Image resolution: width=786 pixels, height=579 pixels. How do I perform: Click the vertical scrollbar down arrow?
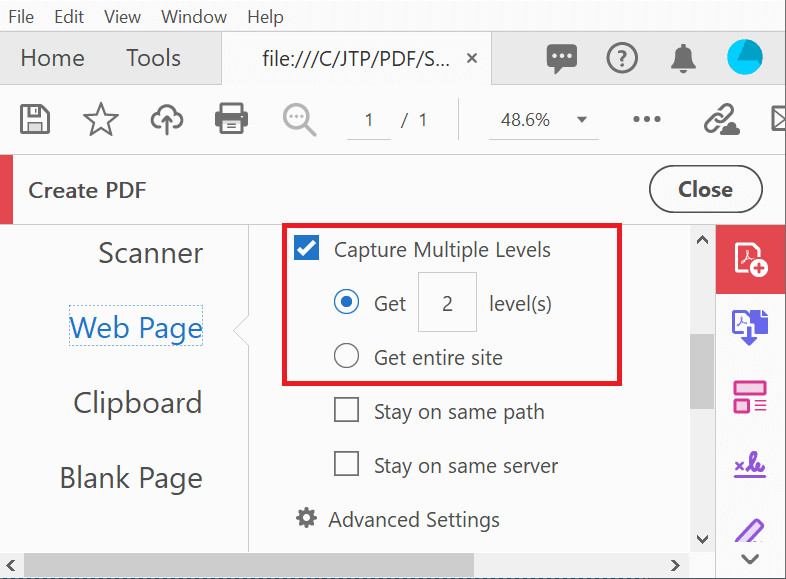[703, 539]
